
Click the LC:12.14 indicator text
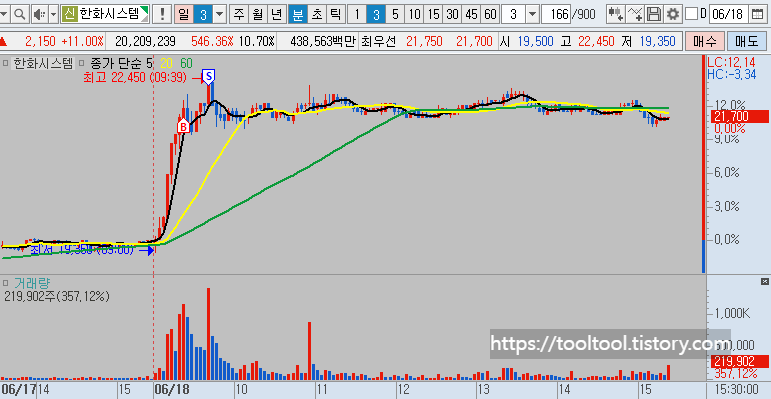[x=732, y=62]
